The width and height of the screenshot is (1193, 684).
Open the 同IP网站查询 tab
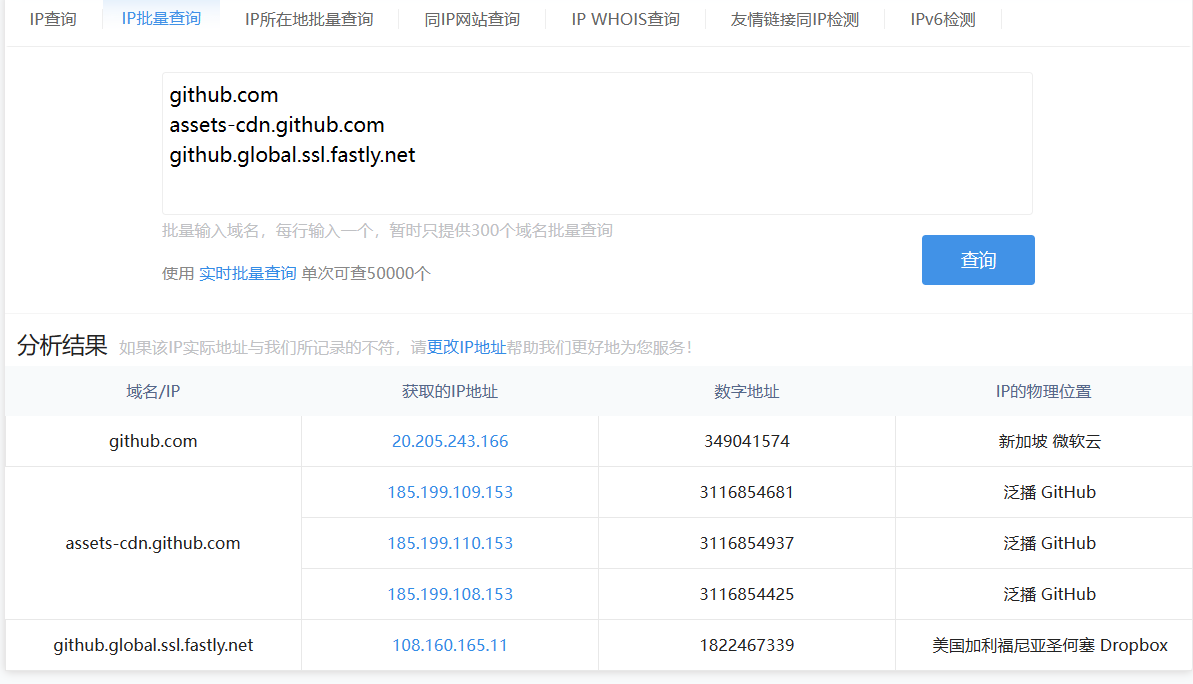472,19
